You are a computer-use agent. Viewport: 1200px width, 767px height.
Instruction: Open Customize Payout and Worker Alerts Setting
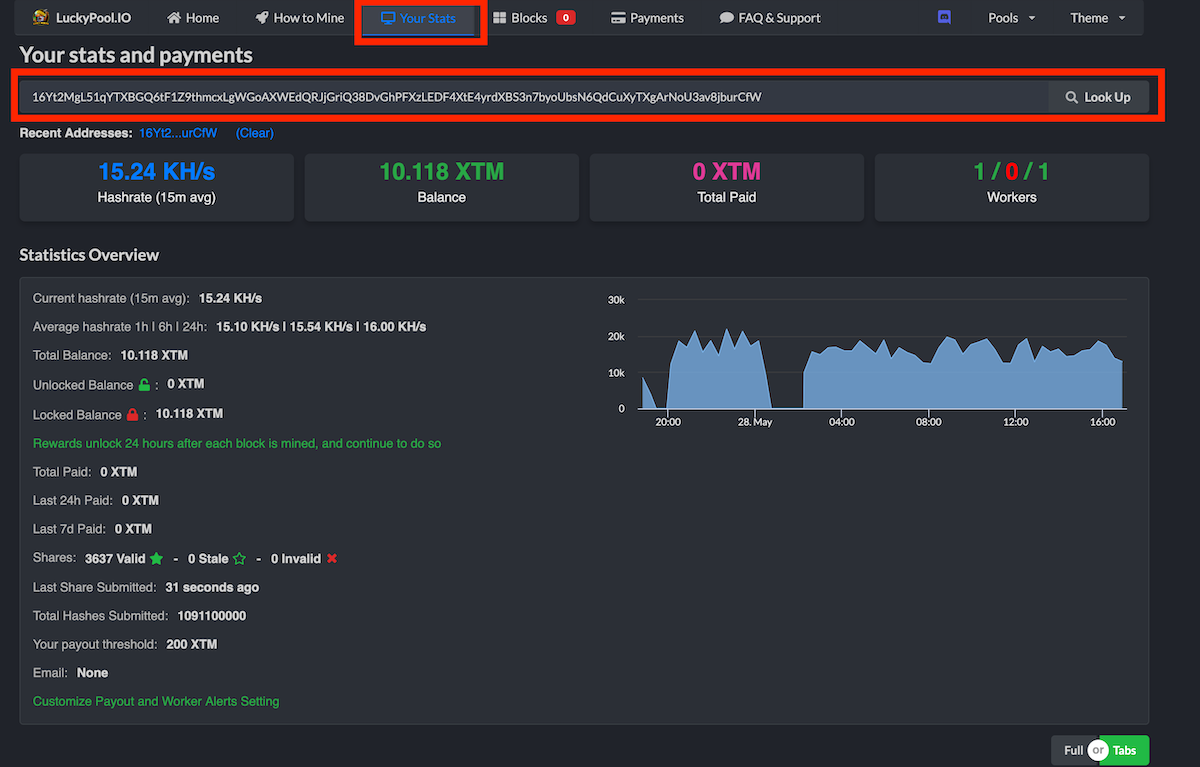click(x=156, y=701)
